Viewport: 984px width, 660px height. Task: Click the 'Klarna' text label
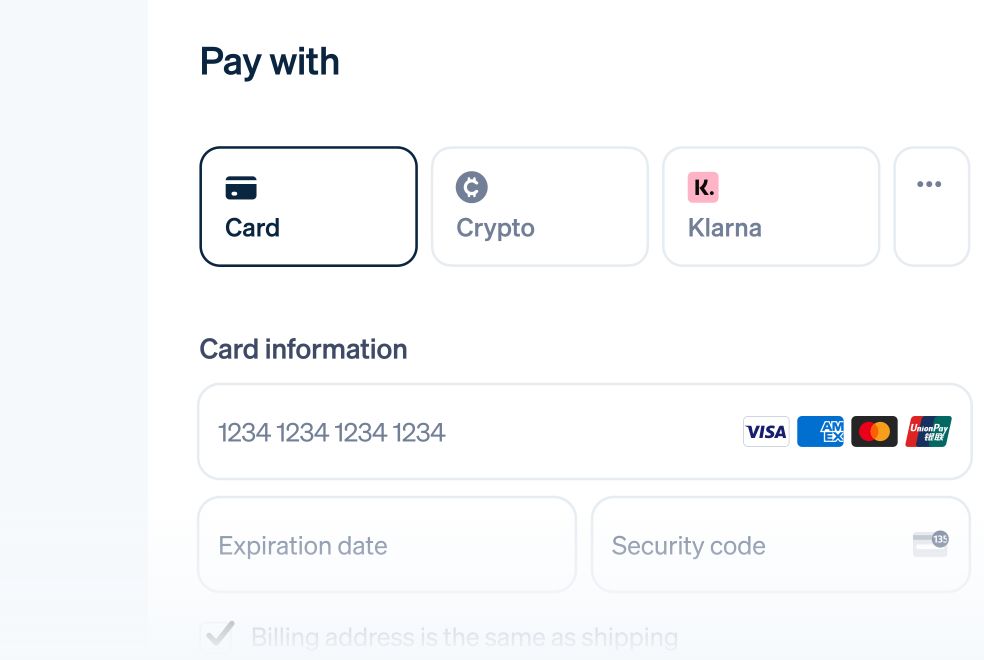pyautogui.click(x=724, y=228)
